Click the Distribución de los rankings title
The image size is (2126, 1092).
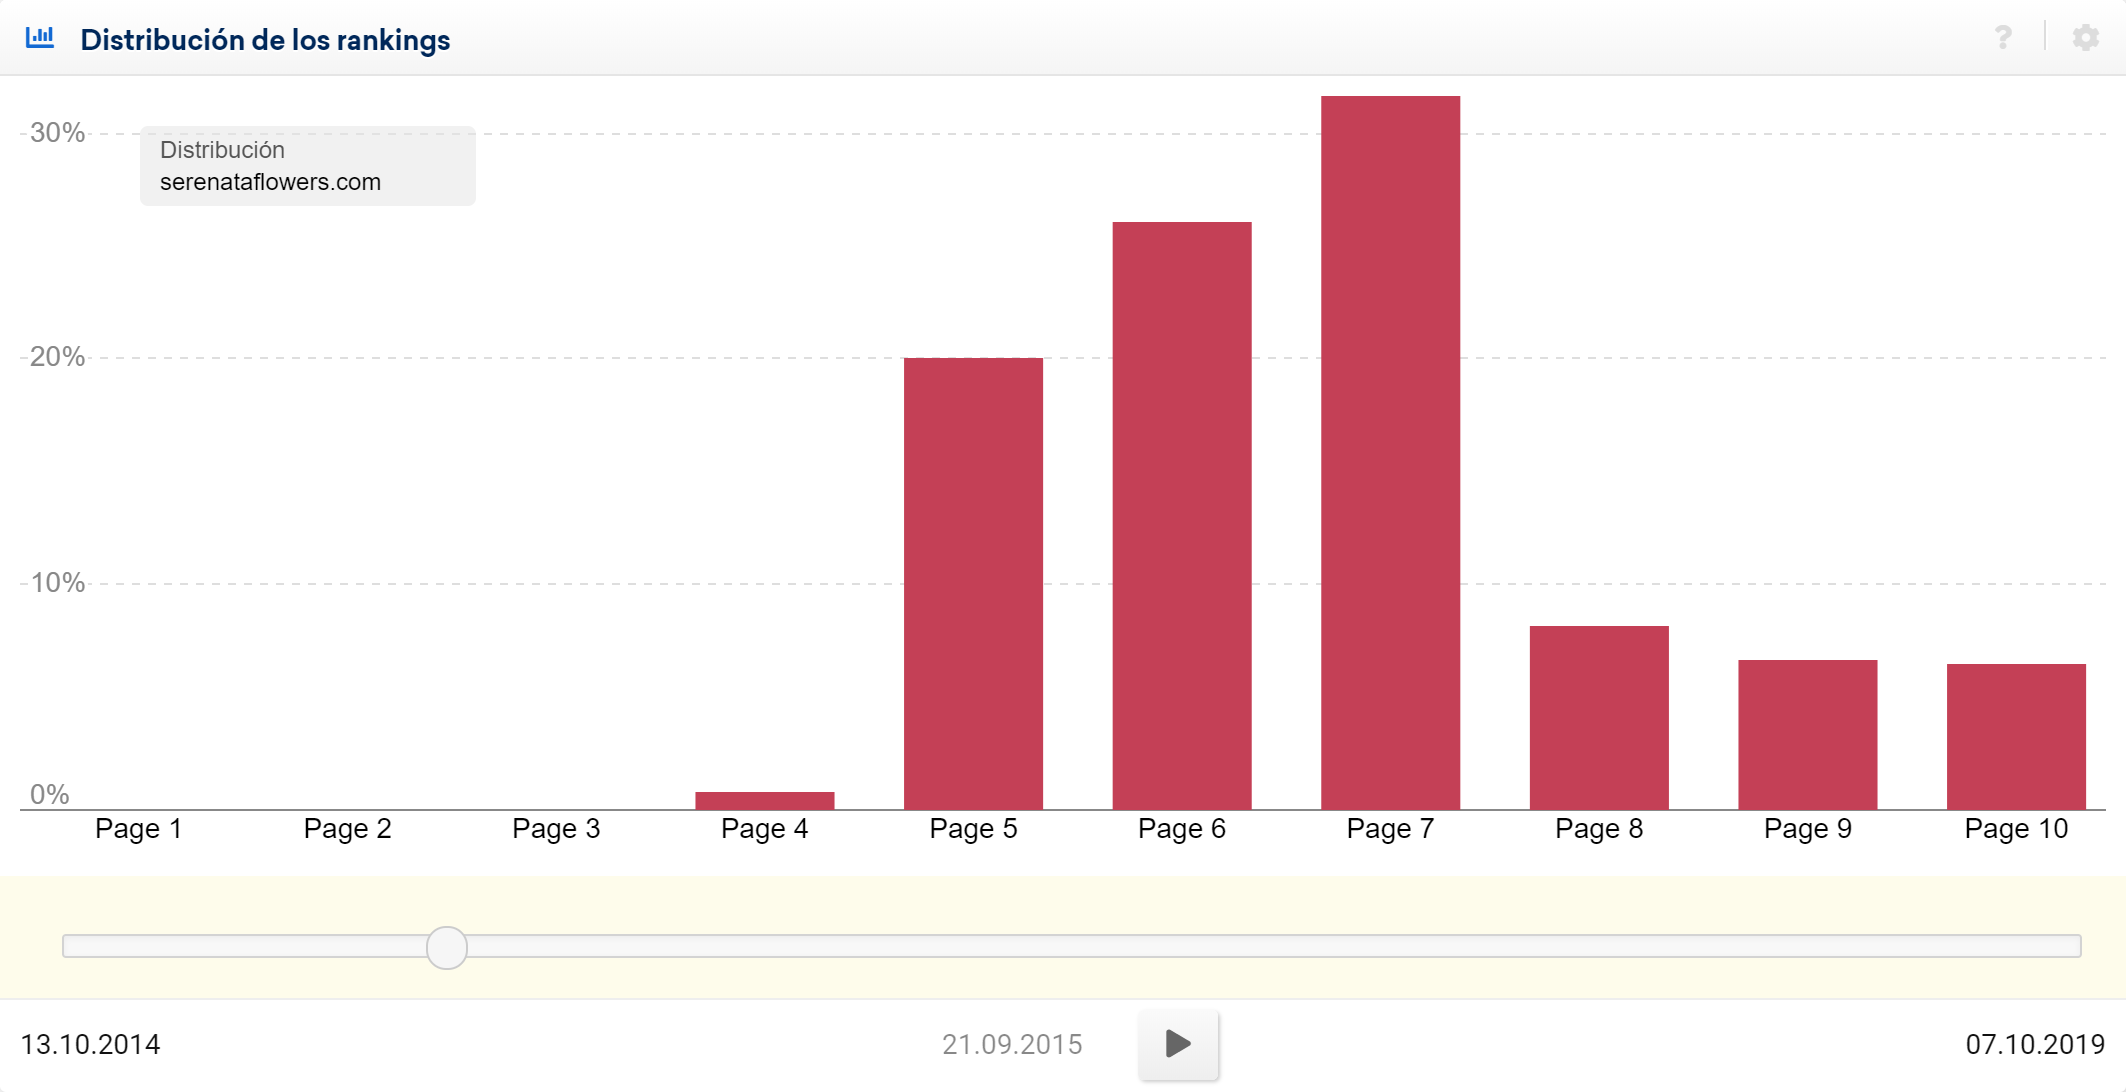[265, 40]
